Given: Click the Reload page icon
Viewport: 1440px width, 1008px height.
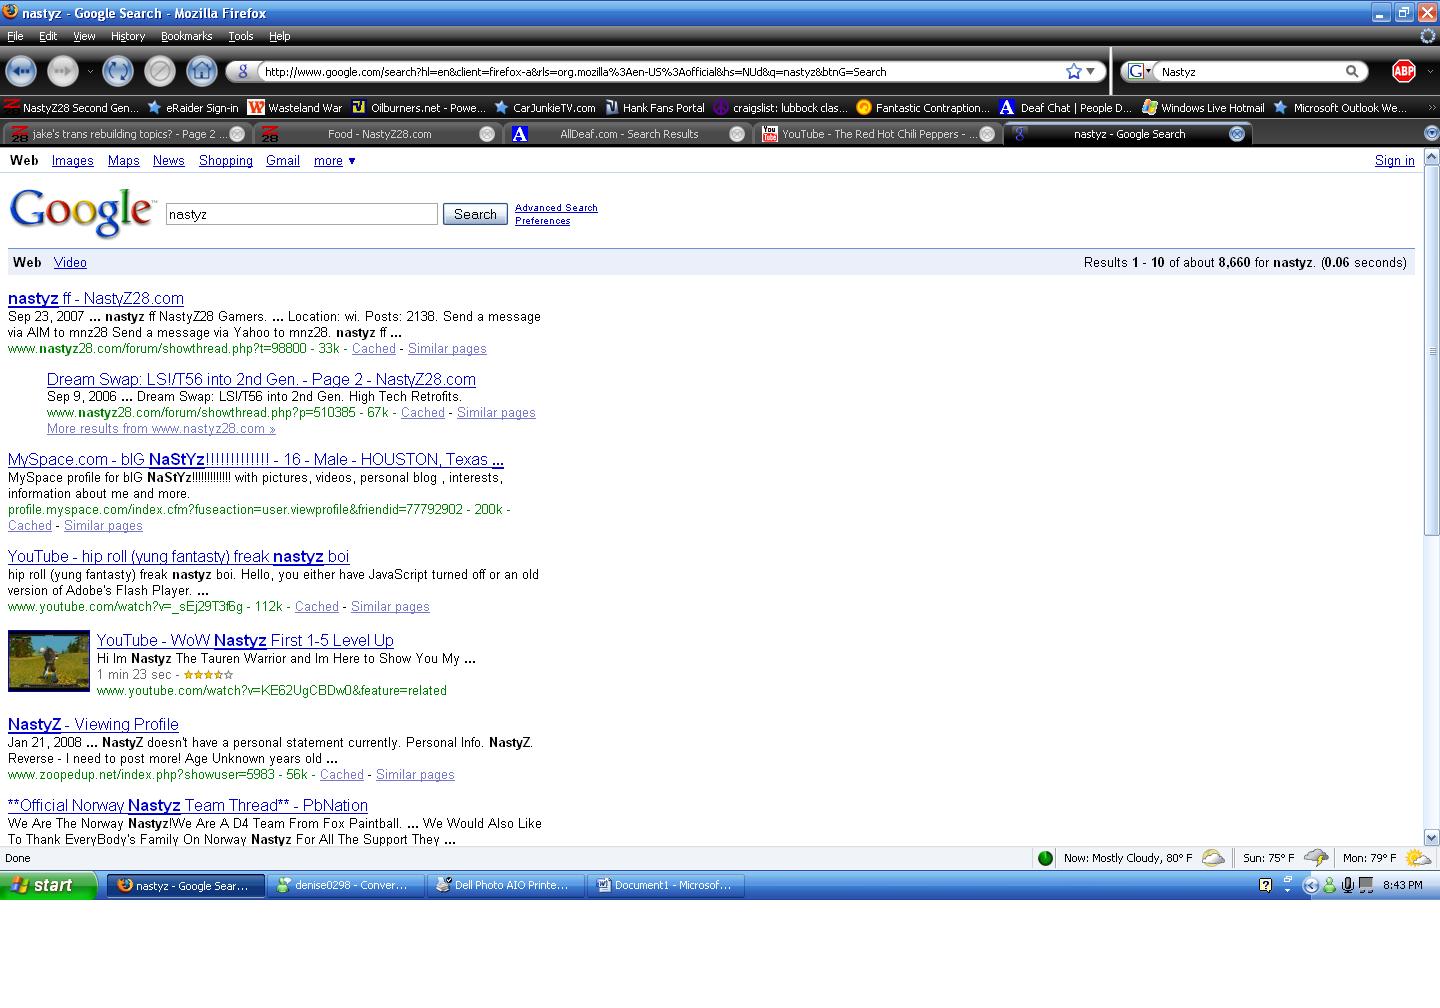Looking at the screenshot, I should point(117,71).
